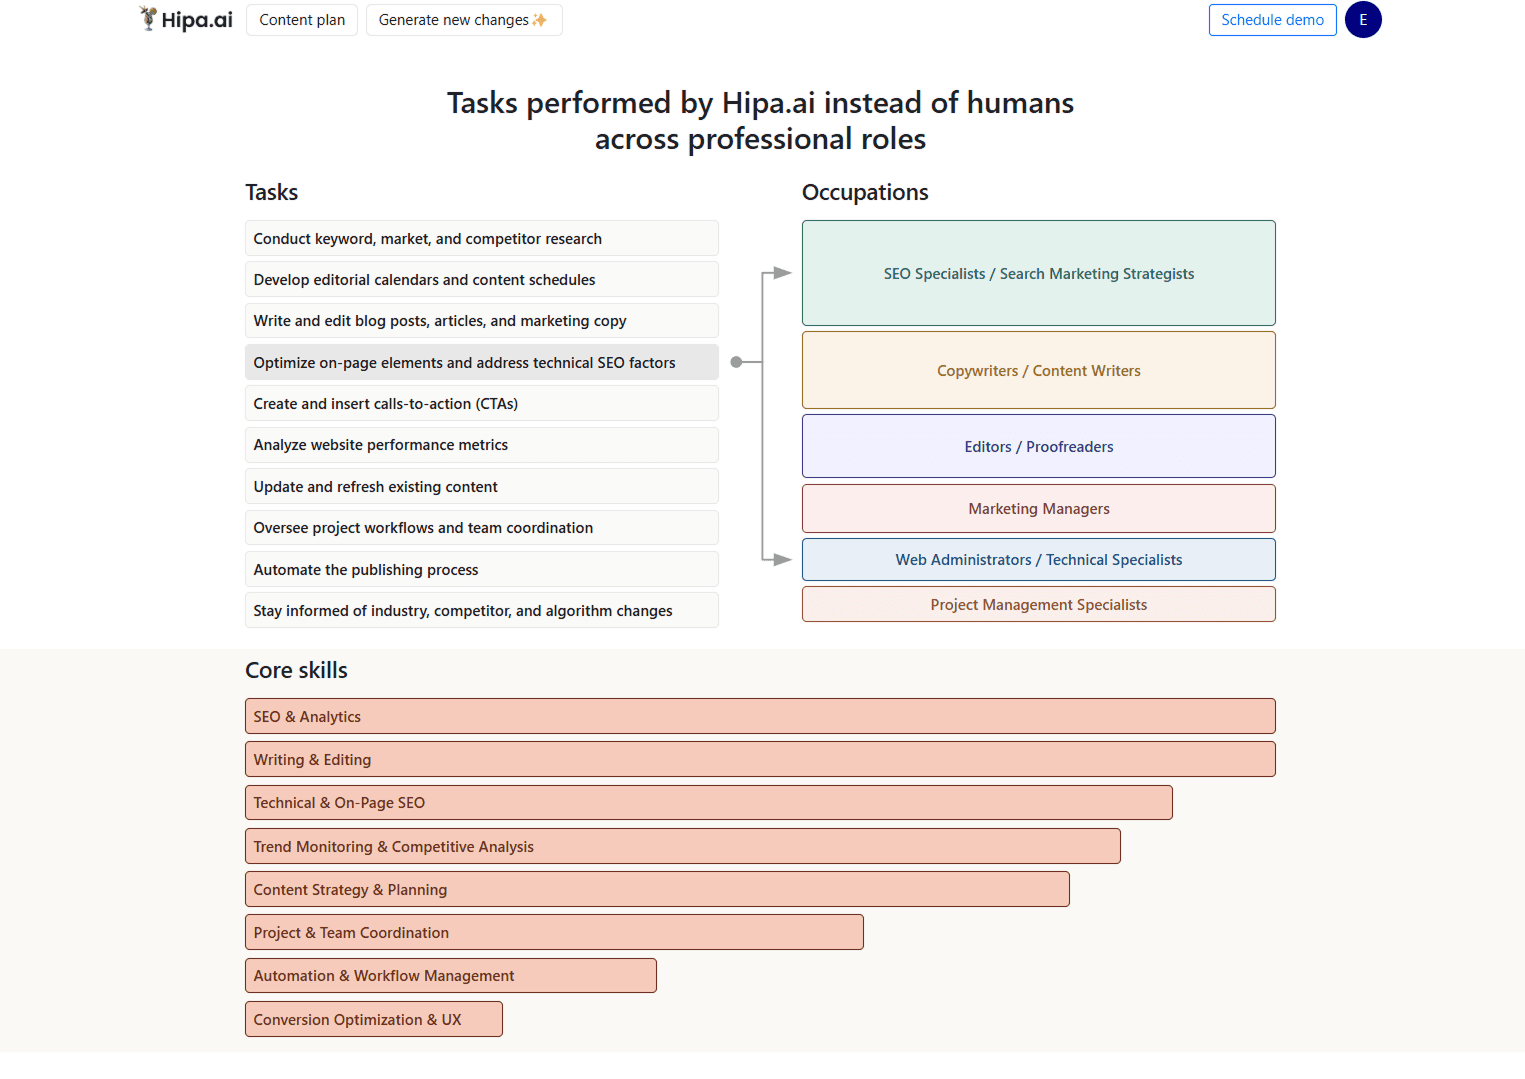Click the Hipa.ai logo
Viewport: 1525px width, 1079px height.
tap(186, 20)
